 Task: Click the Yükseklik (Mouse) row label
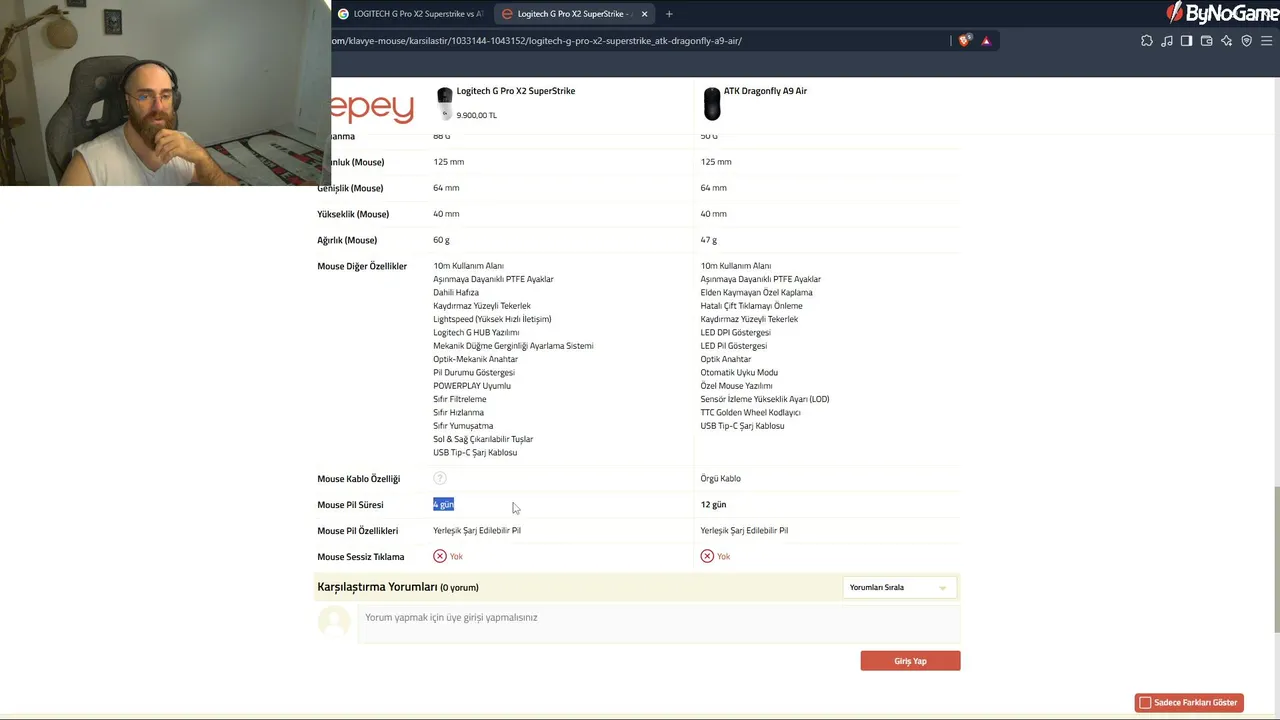click(x=353, y=214)
